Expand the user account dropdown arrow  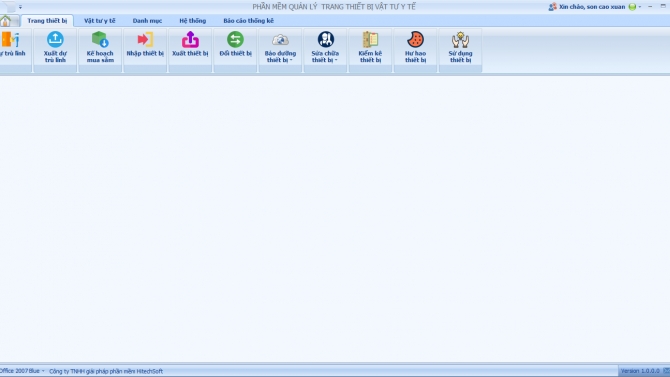point(640,7)
